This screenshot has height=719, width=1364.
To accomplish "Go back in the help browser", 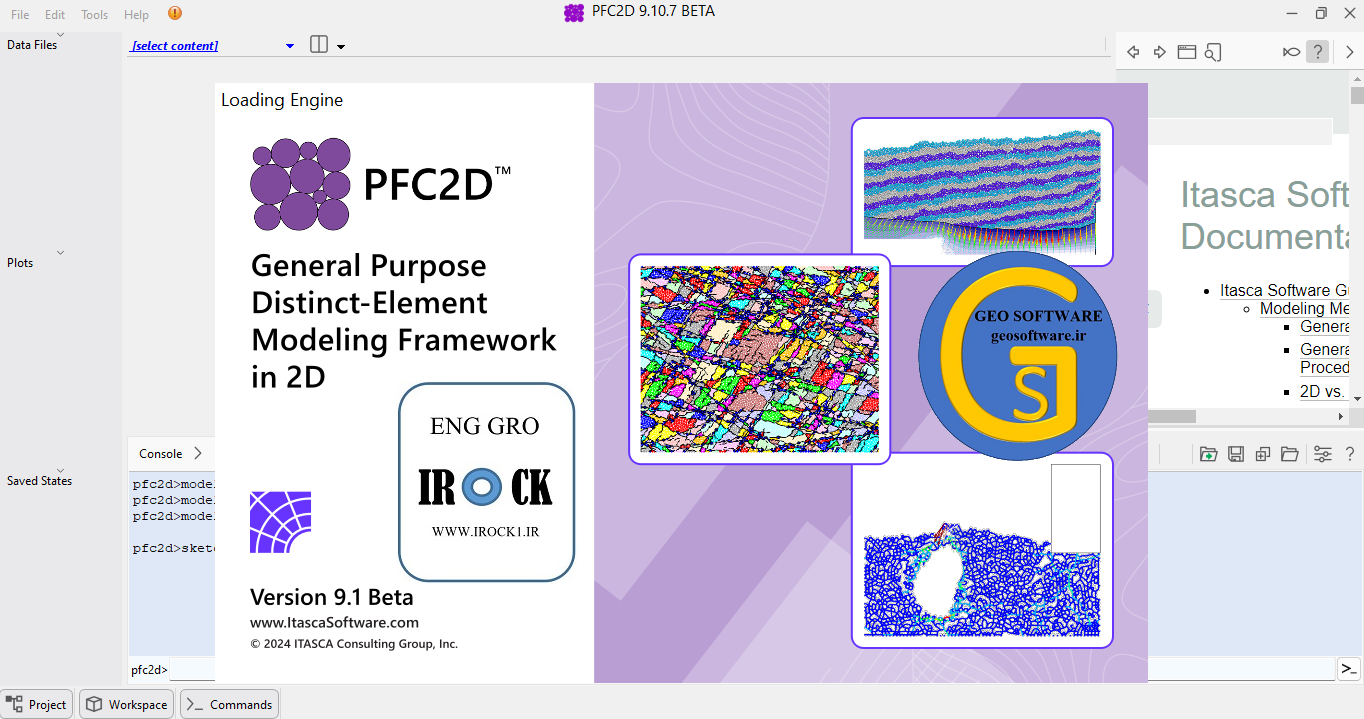I will (x=1133, y=52).
